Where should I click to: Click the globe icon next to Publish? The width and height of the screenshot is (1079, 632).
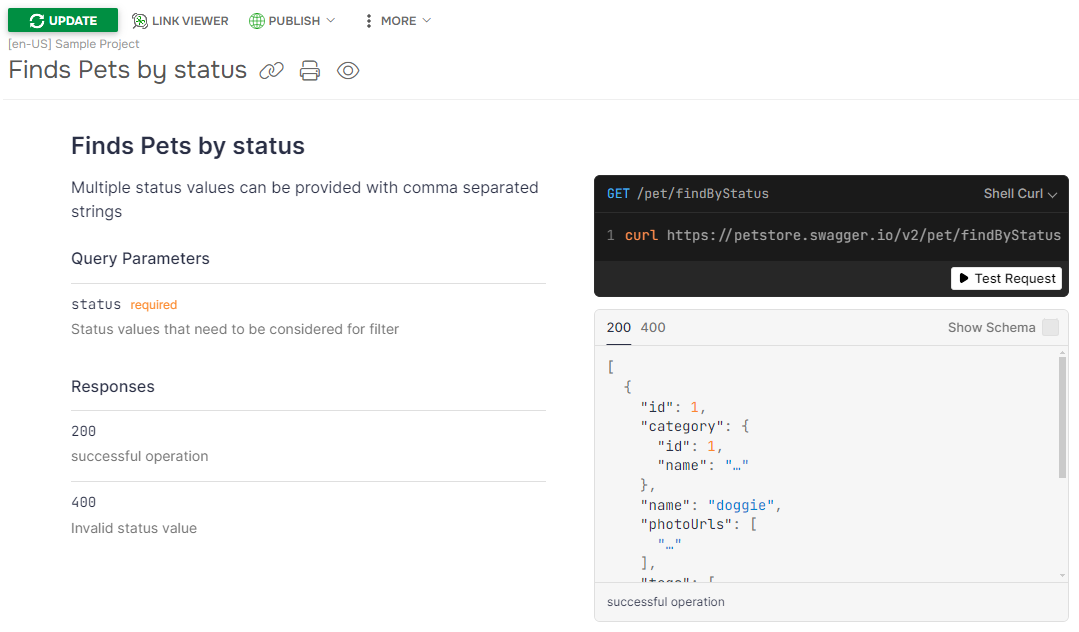(258, 20)
